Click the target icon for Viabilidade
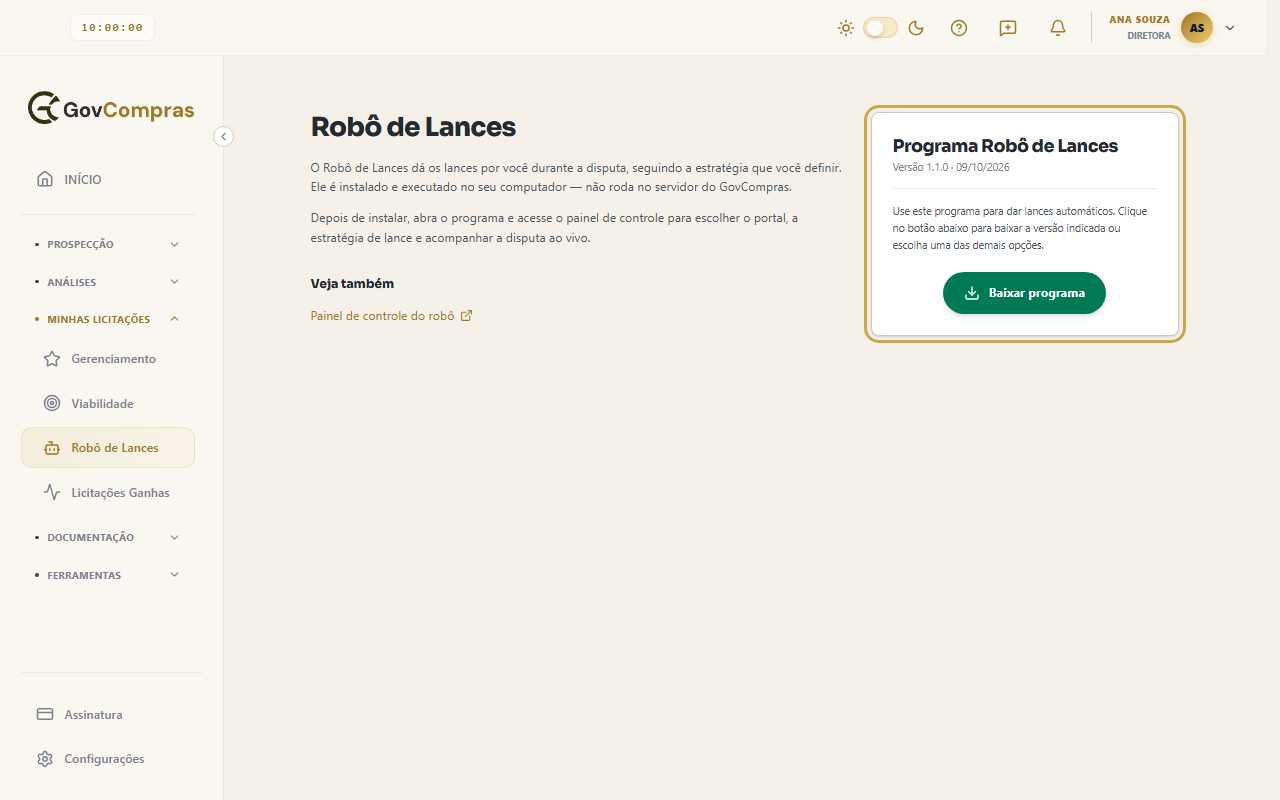Screen dimensions: 1280x800 pos(52,403)
